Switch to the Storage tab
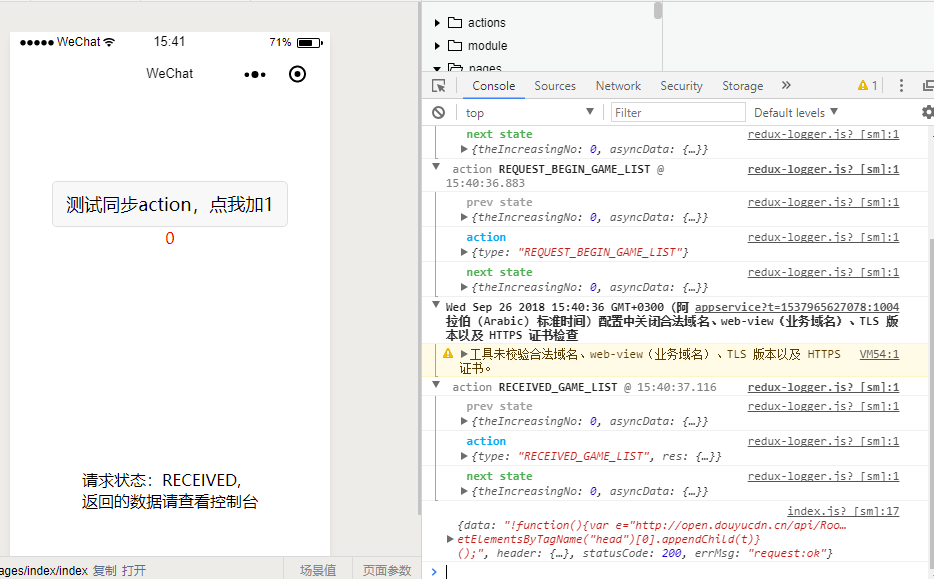The image size is (934, 579). [743, 86]
